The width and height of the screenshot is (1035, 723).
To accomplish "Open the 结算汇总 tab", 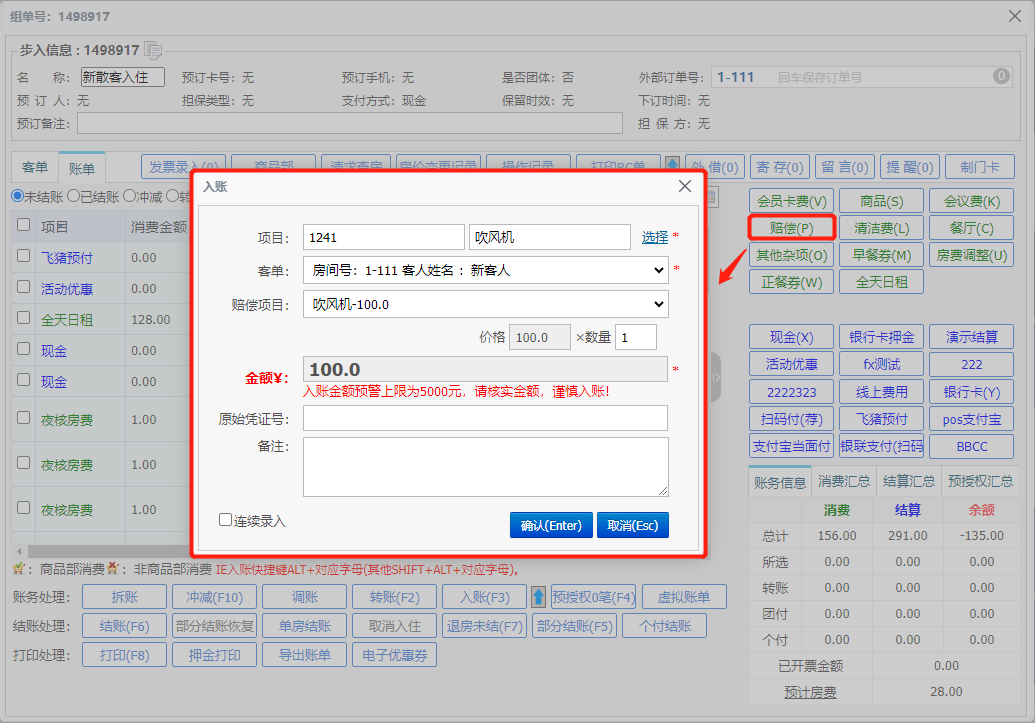I will (908, 481).
